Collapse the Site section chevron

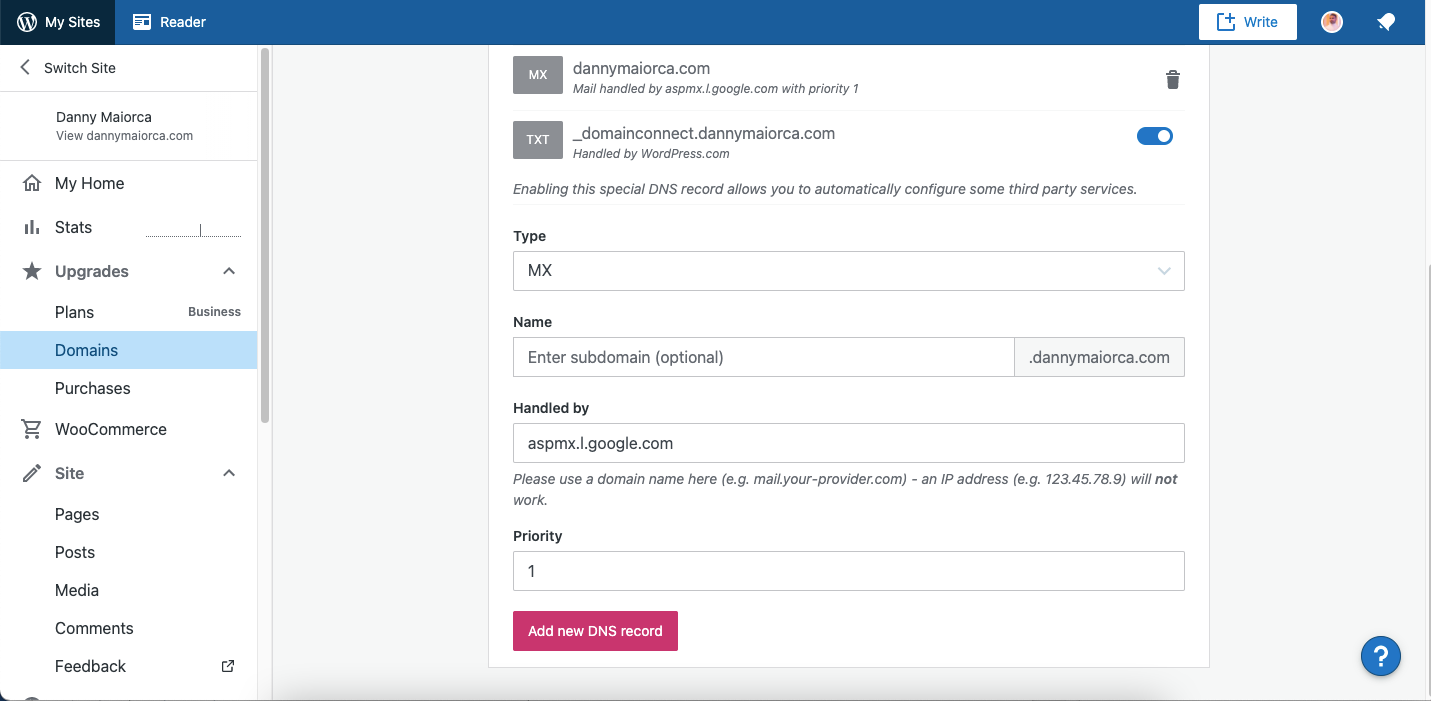(229, 473)
